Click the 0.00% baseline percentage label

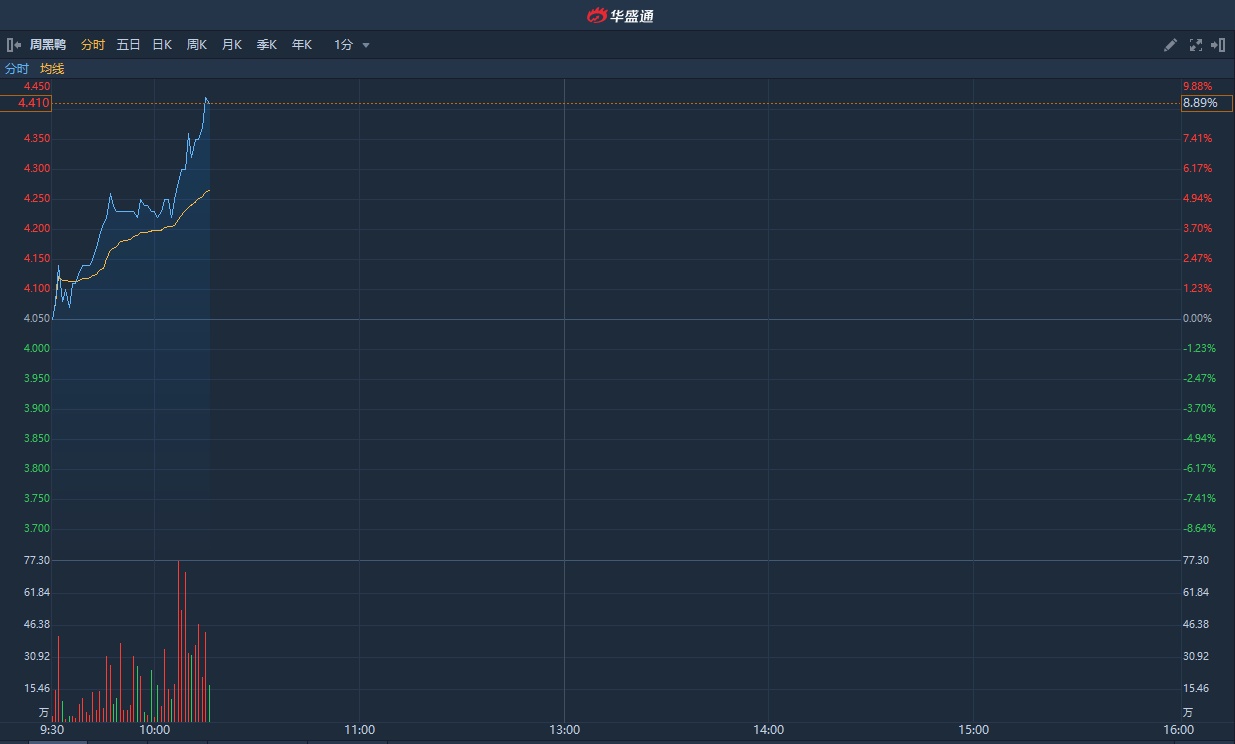point(1197,318)
